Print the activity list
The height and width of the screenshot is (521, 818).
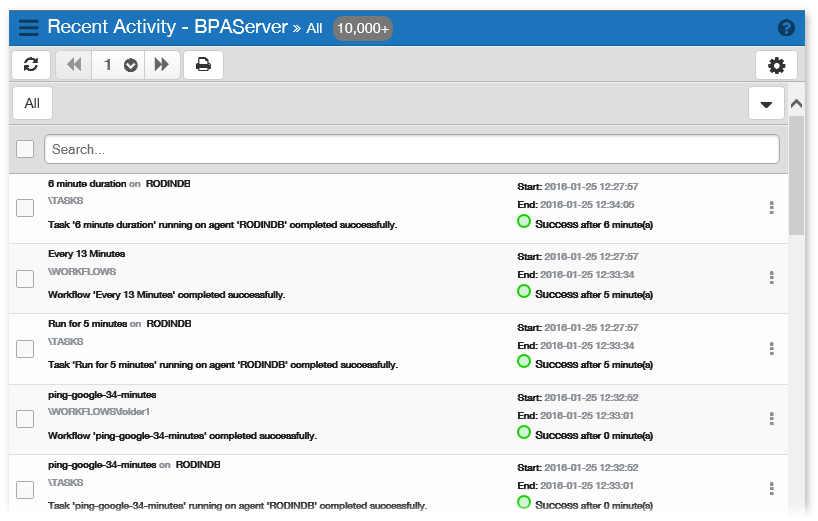[203, 65]
